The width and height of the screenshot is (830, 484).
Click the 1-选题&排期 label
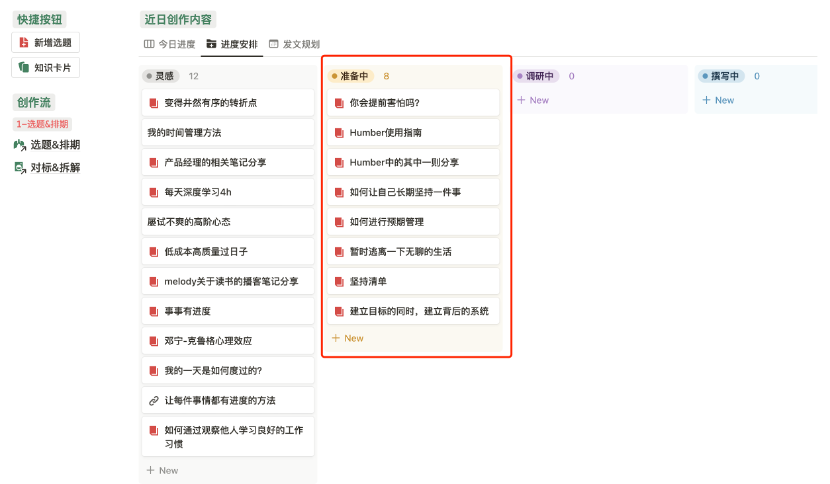(x=42, y=124)
